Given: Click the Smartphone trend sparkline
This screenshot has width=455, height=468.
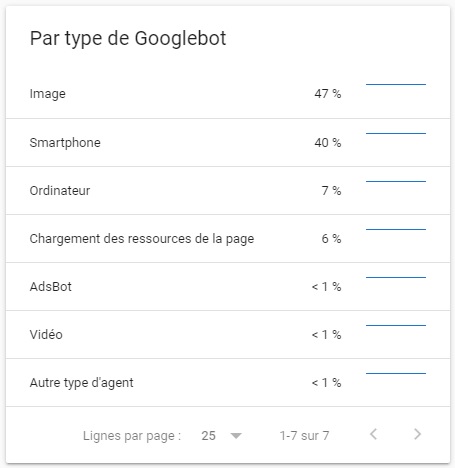Looking at the screenshot, I should tap(396, 133).
